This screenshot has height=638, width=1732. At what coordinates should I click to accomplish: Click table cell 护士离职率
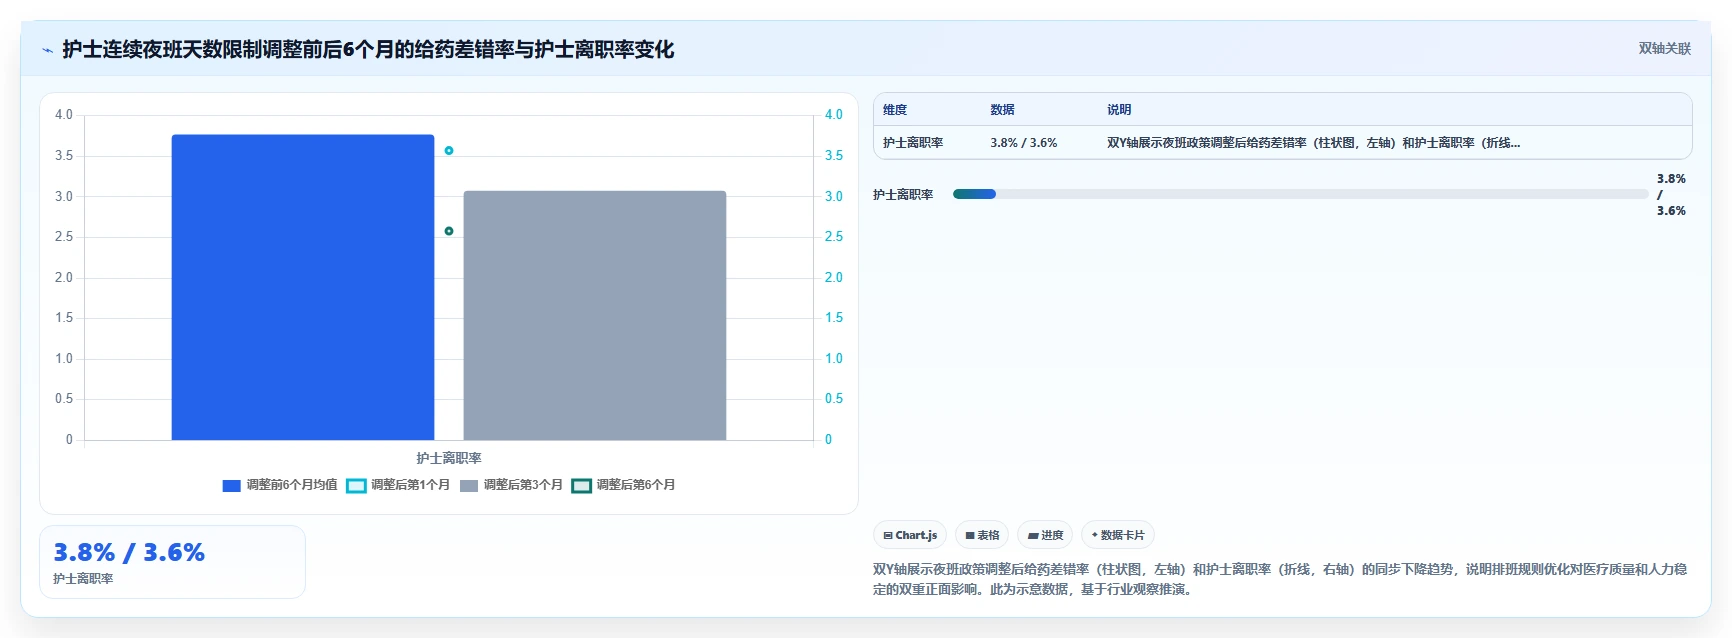(913, 143)
